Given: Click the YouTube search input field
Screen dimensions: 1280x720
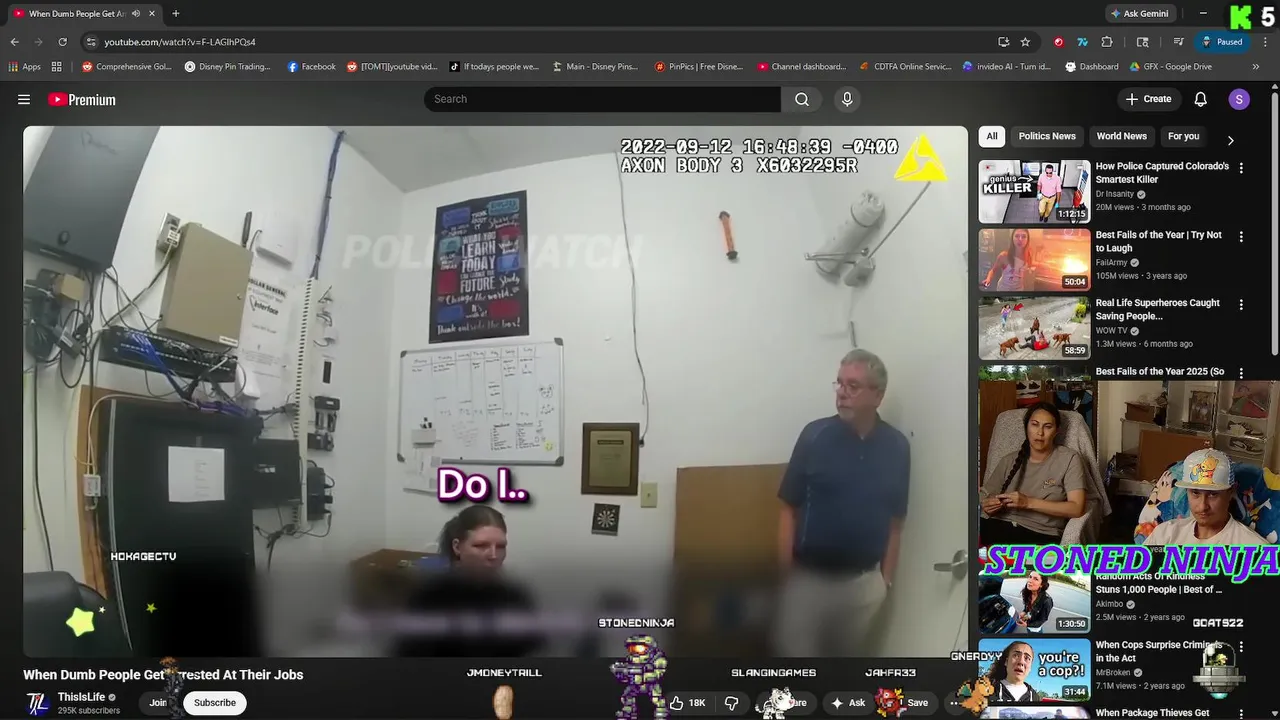Looking at the screenshot, I should click(x=602, y=99).
